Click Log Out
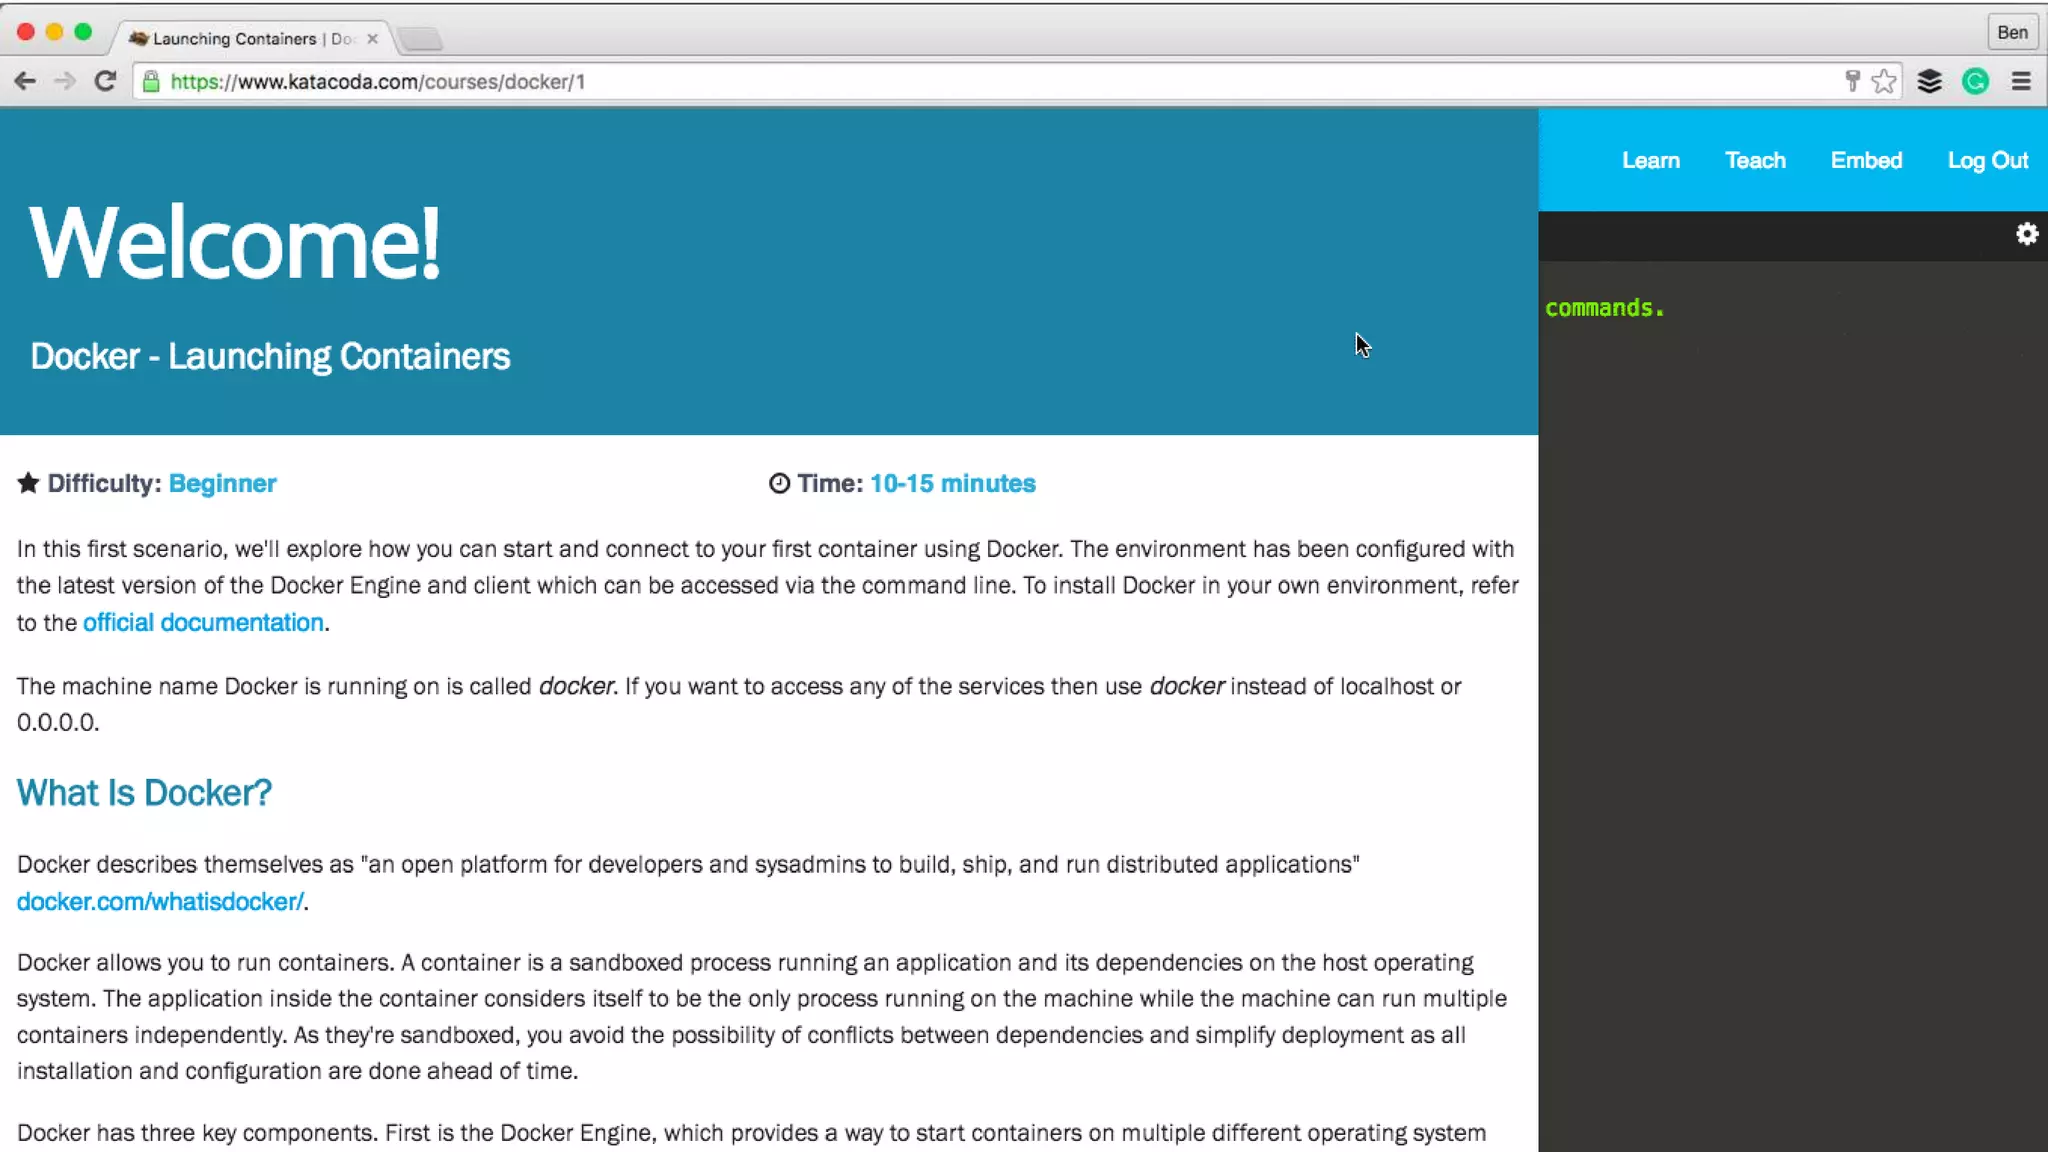Screen dimensions: 2048x1152 pos(1987,160)
